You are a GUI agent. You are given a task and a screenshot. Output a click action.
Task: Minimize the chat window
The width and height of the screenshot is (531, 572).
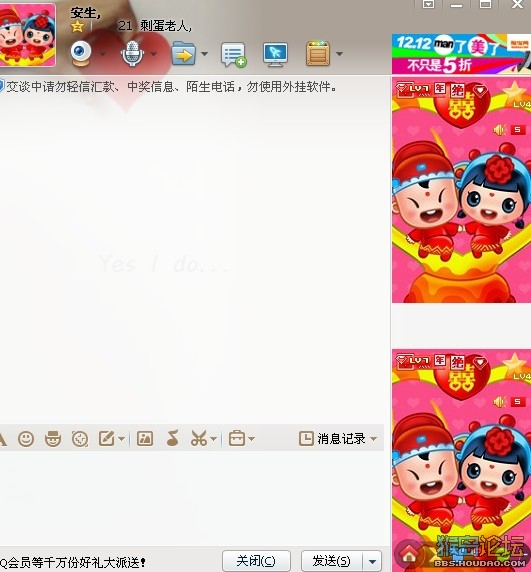coord(456,5)
